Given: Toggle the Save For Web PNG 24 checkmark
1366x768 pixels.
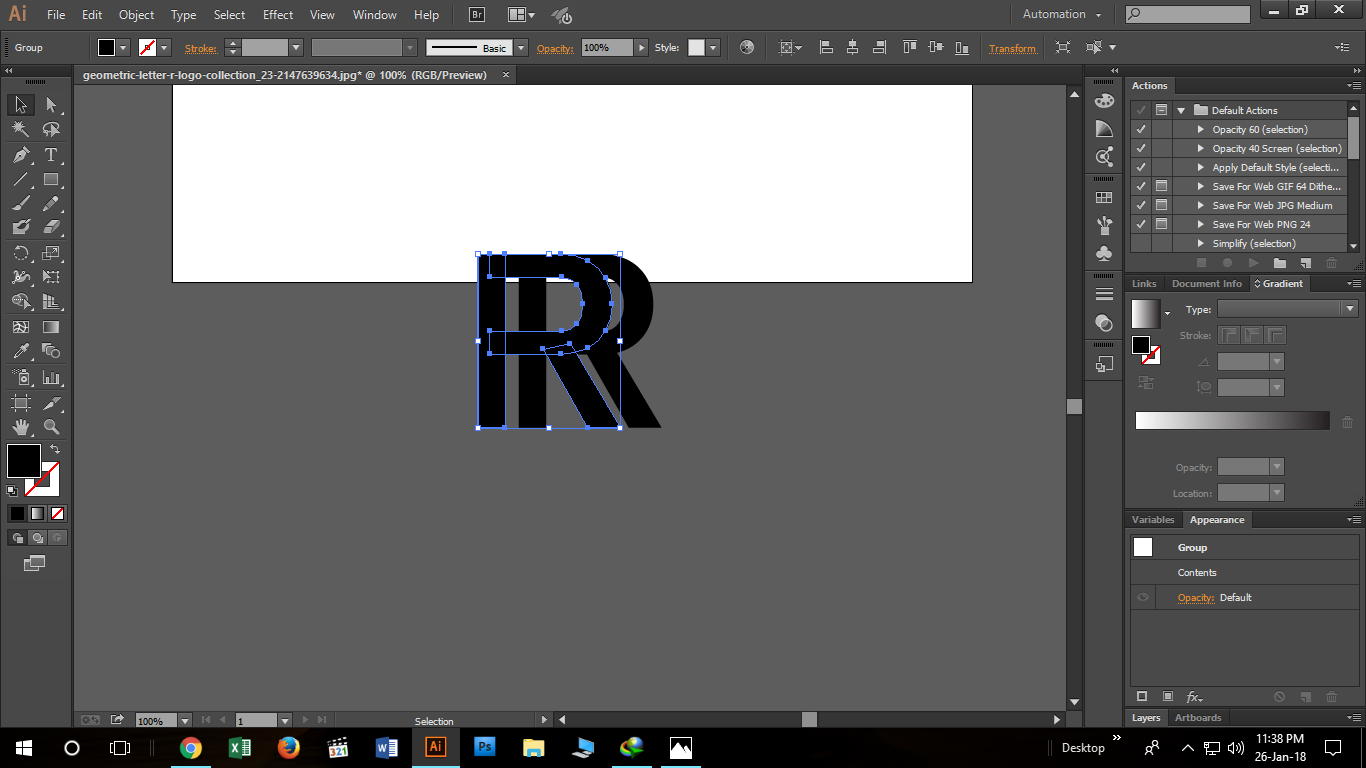Looking at the screenshot, I should click(x=1141, y=224).
